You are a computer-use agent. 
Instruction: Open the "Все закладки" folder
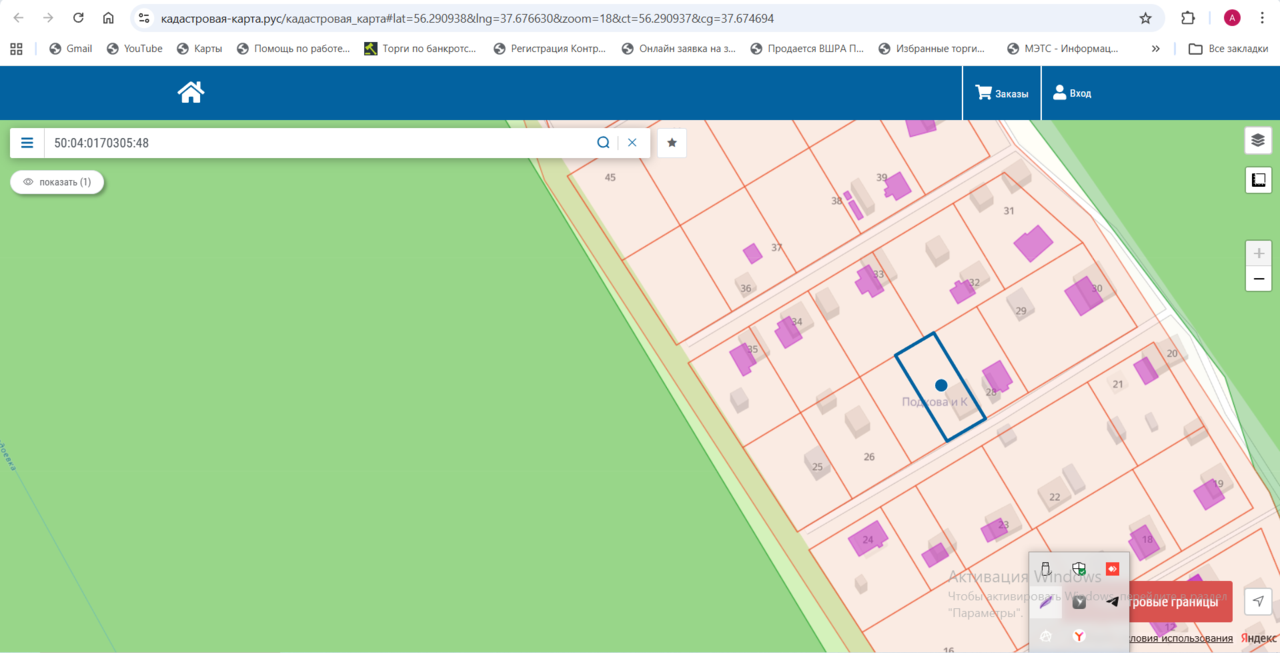click(1227, 48)
